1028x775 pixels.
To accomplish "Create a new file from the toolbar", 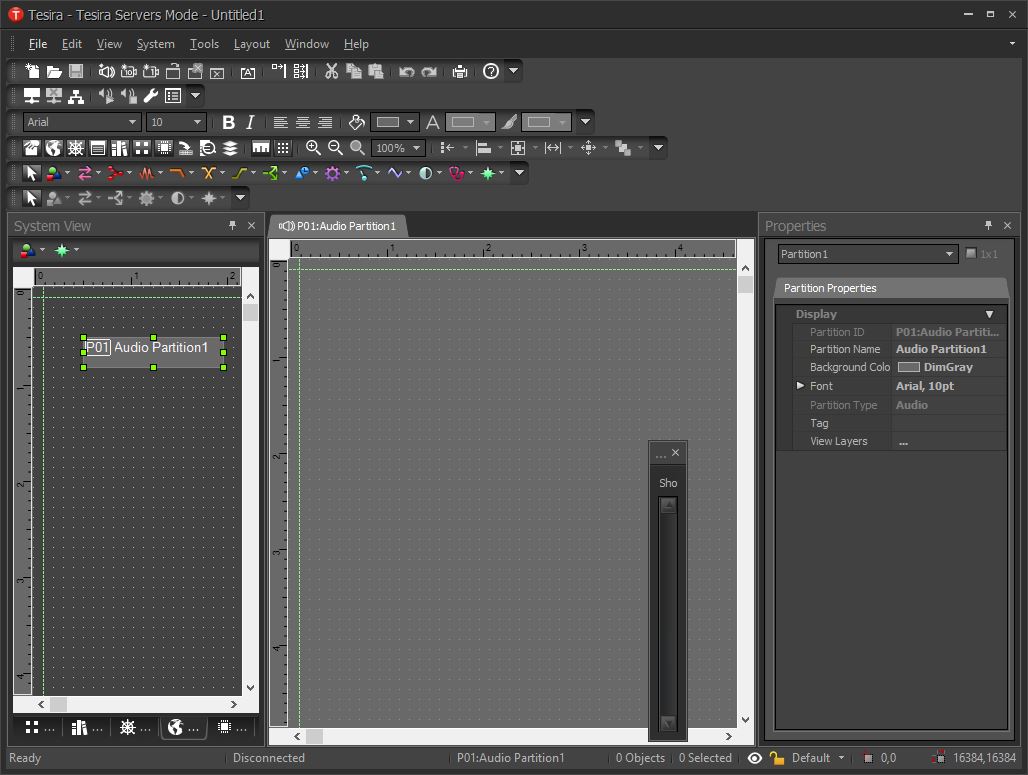I will point(31,71).
